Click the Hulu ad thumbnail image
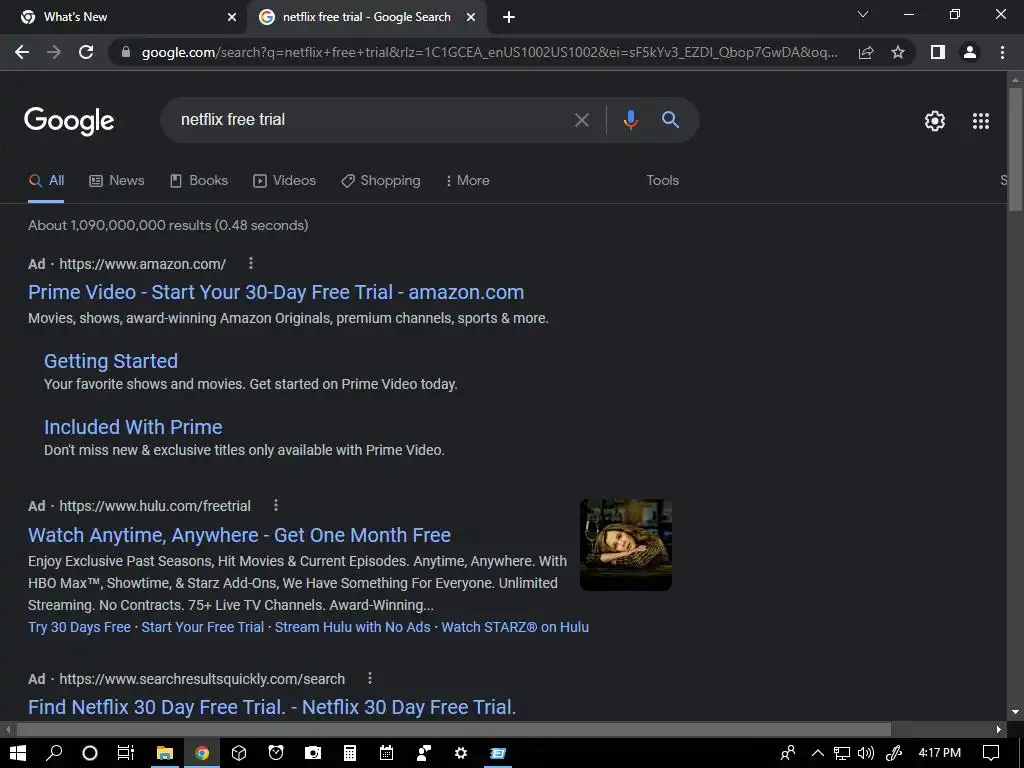This screenshot has height=768, width=1024. tap(626, 545)
